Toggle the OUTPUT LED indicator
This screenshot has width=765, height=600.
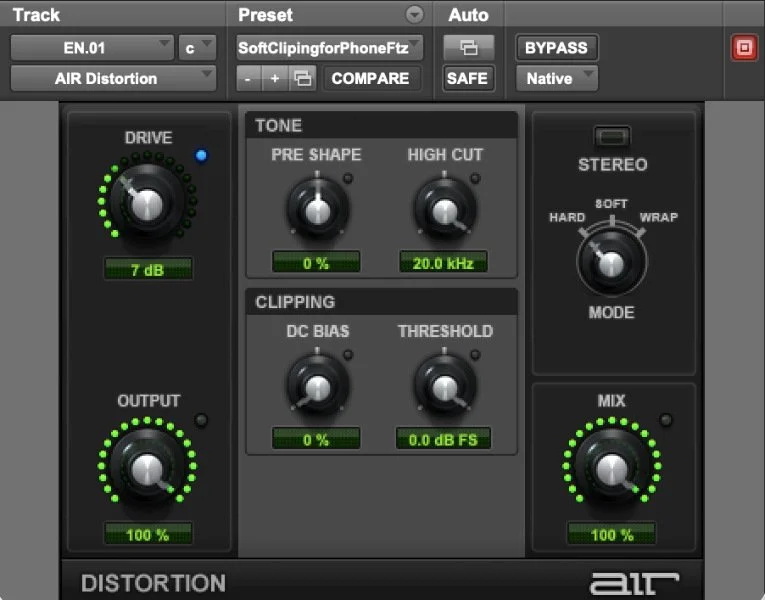pos(201,420)
